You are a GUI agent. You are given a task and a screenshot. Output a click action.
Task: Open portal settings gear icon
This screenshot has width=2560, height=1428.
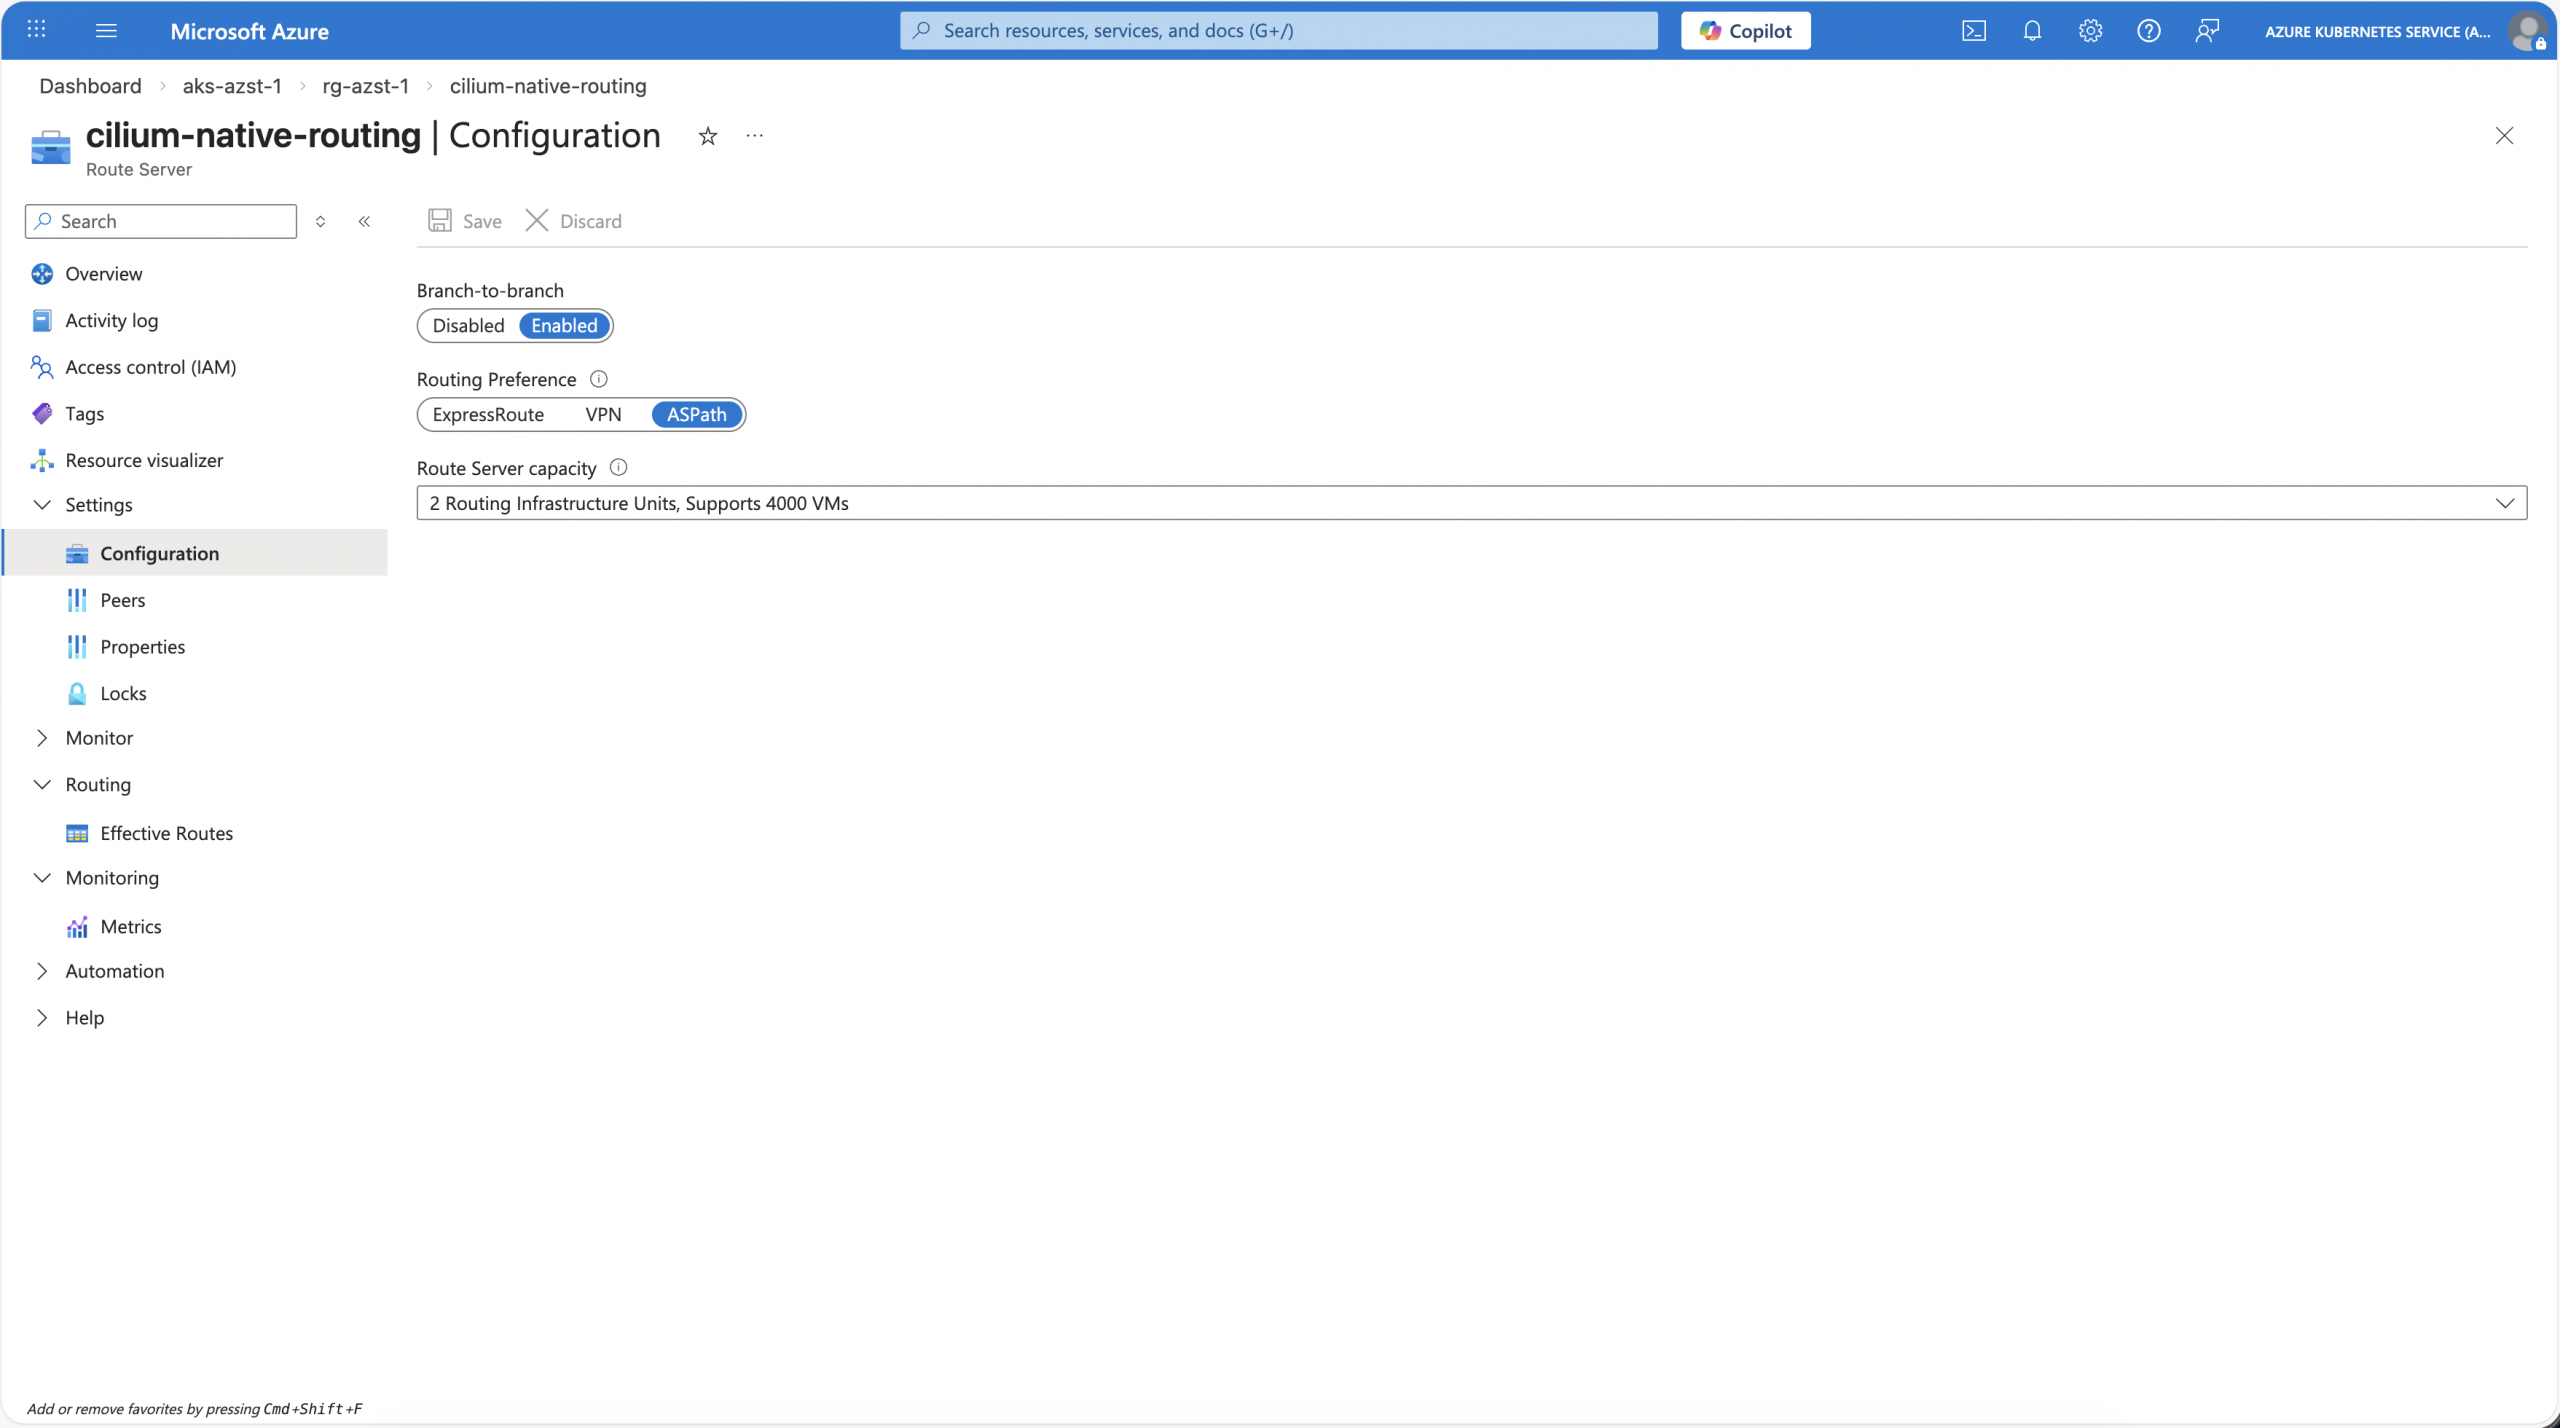2090,31
